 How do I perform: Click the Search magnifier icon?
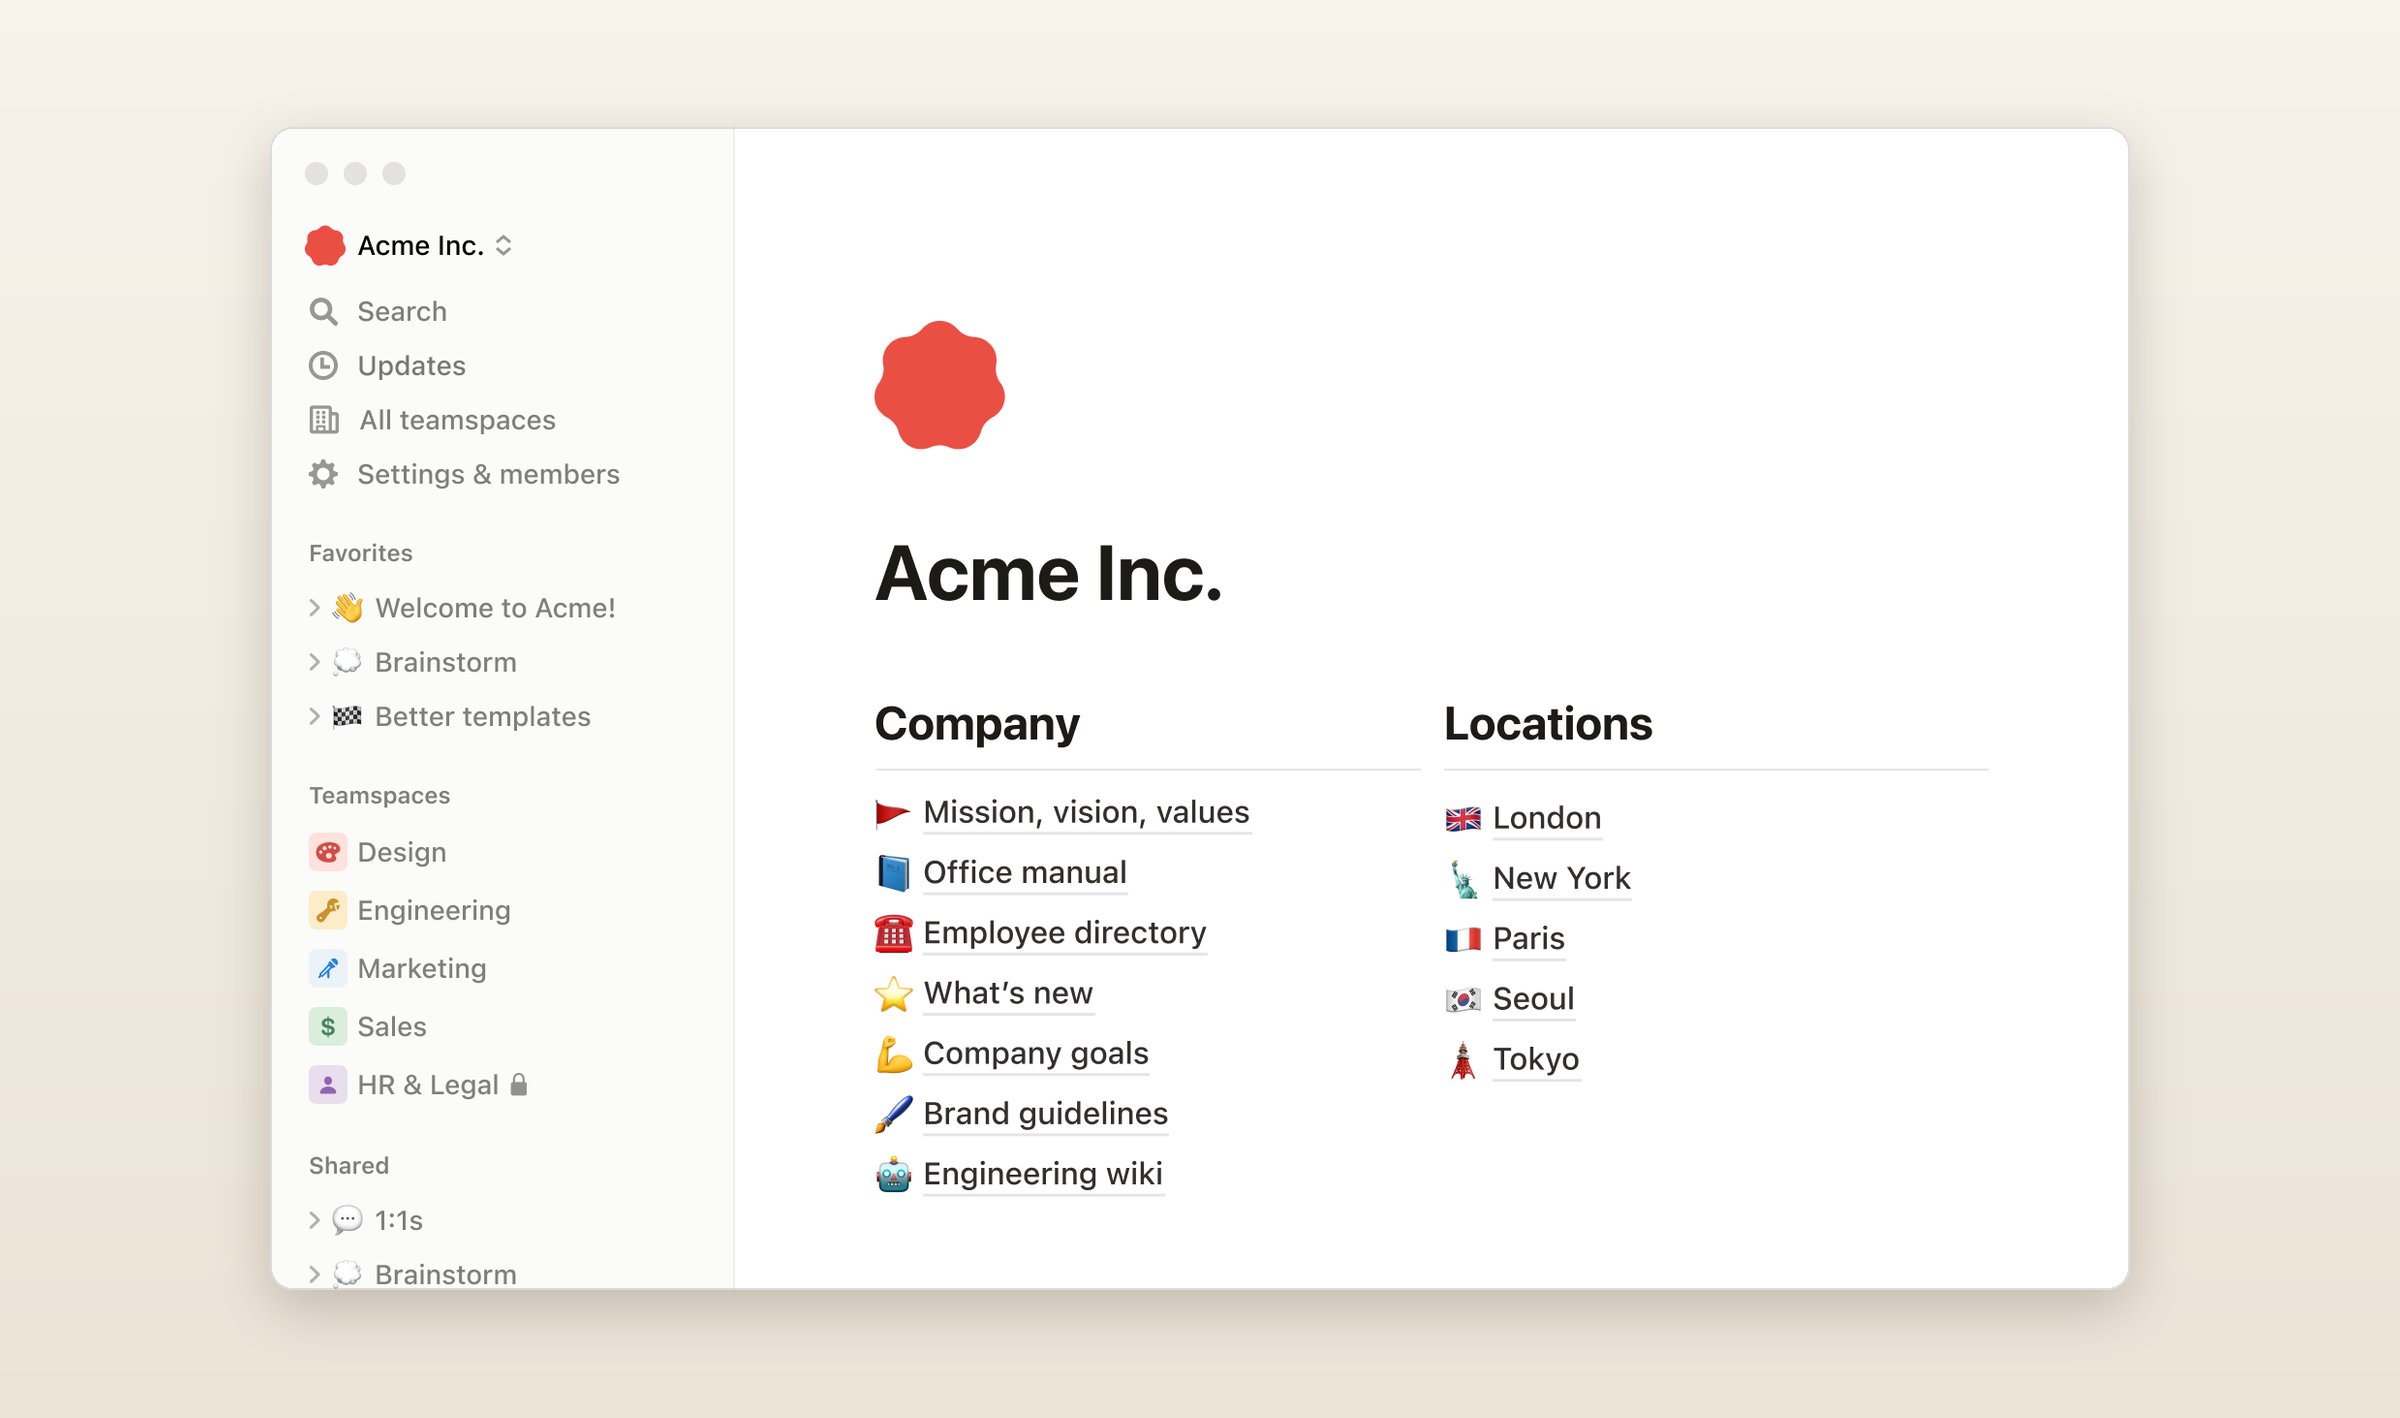(323, 312)
